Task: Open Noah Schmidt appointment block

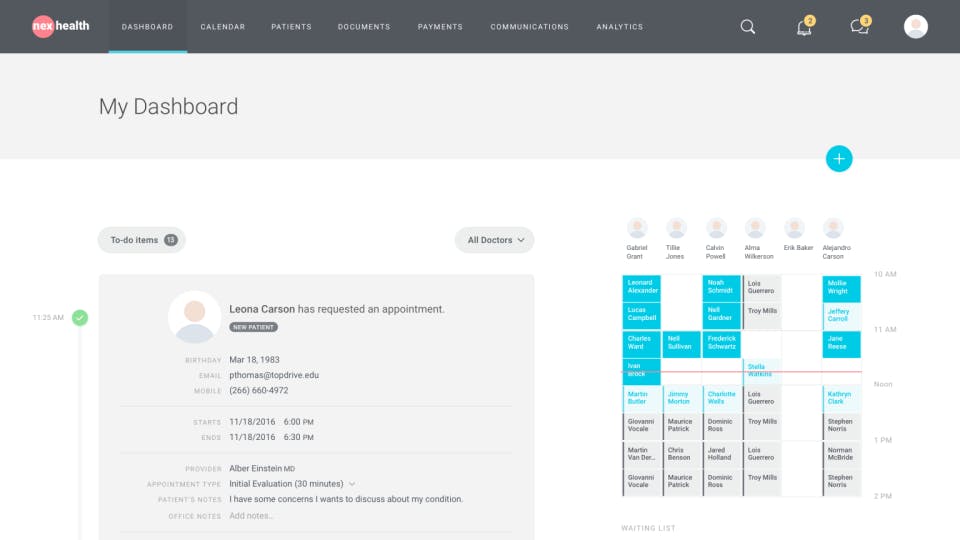Action: click(721, 288)
